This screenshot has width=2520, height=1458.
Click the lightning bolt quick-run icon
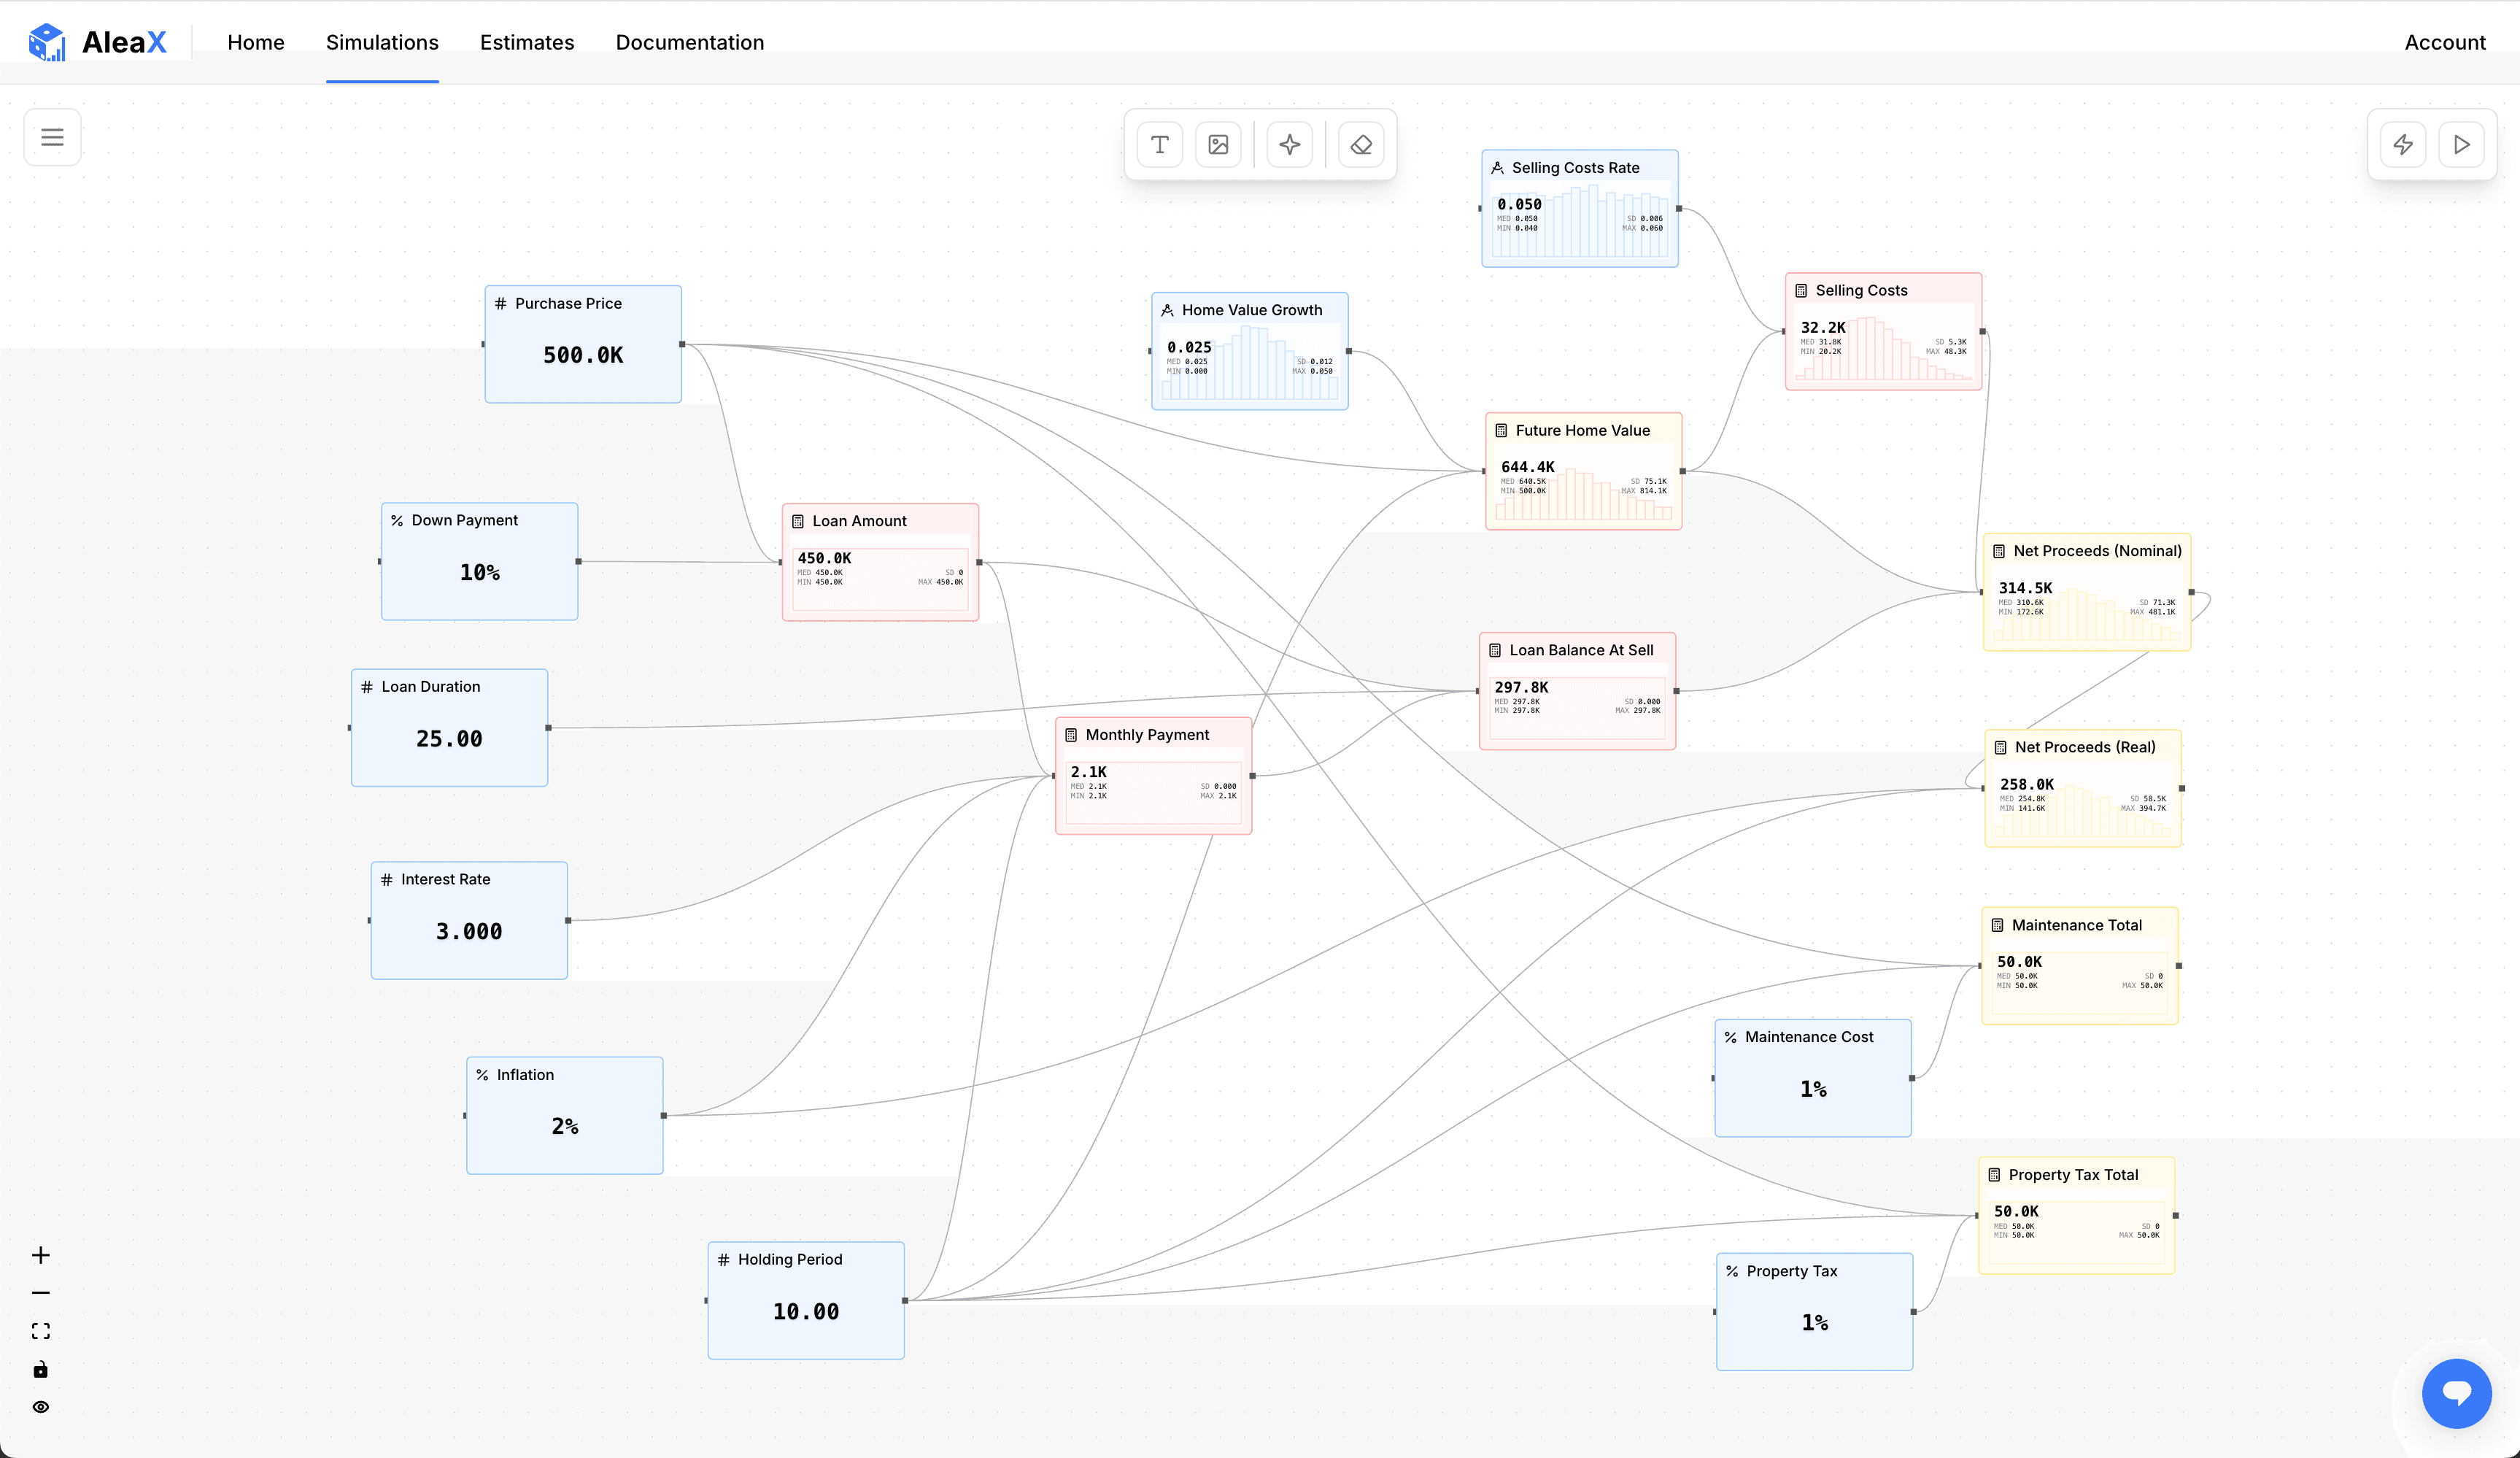(2403, 145)
